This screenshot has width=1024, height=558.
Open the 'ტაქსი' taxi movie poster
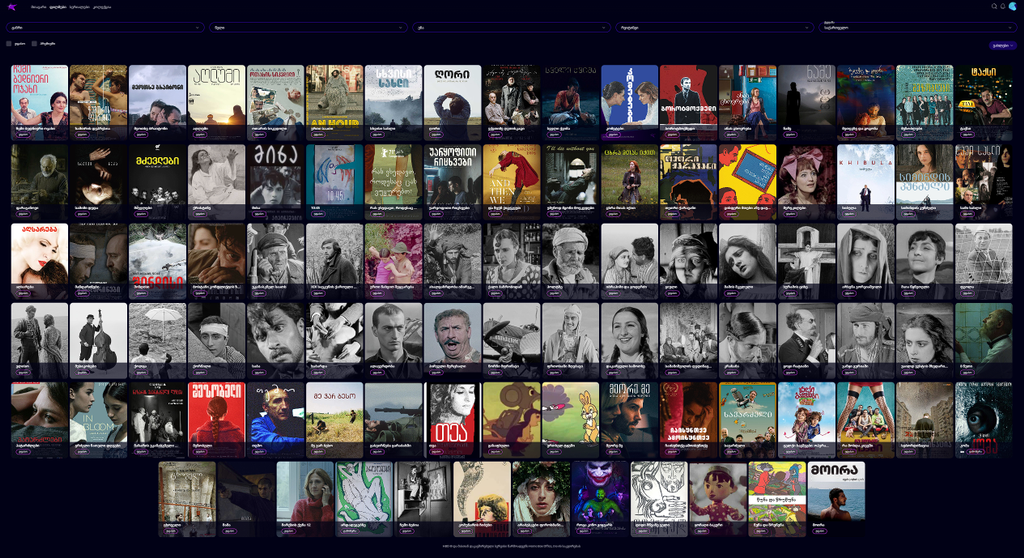coord(984,102)
